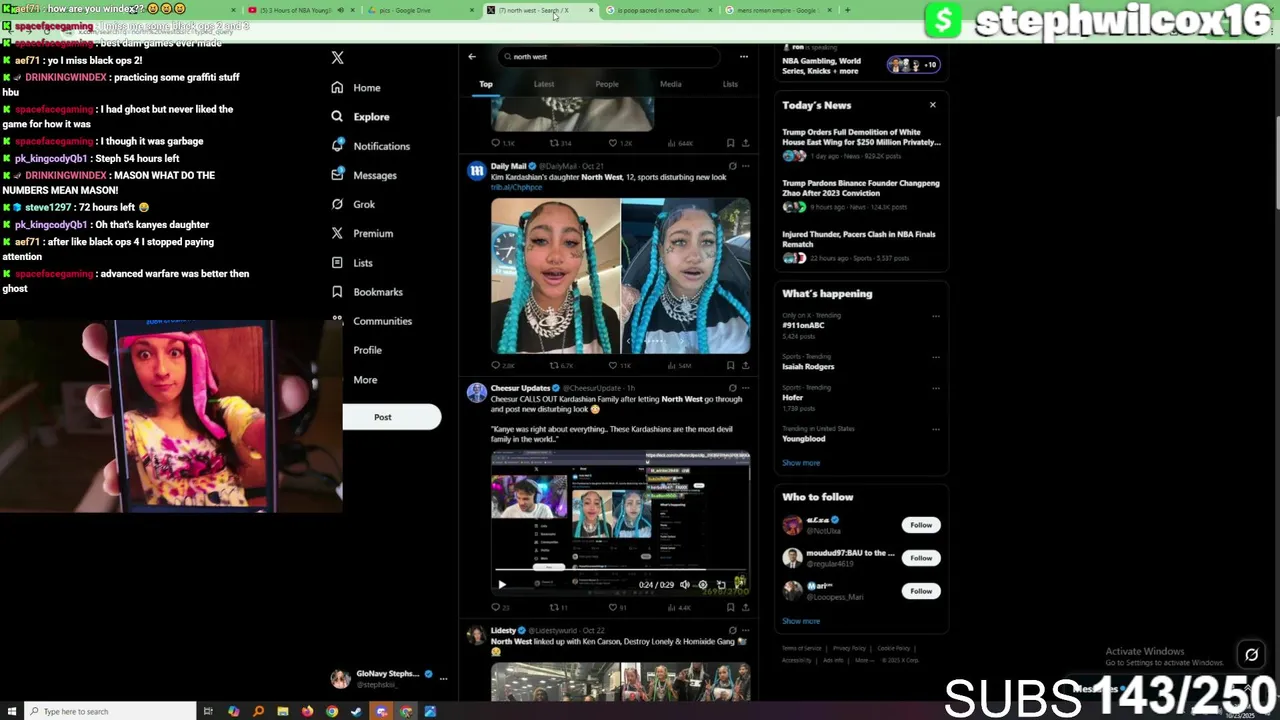Open more options on the Lidesty post
The height and width of the screenshot is (720, 1280).
(x=745, y=631)
